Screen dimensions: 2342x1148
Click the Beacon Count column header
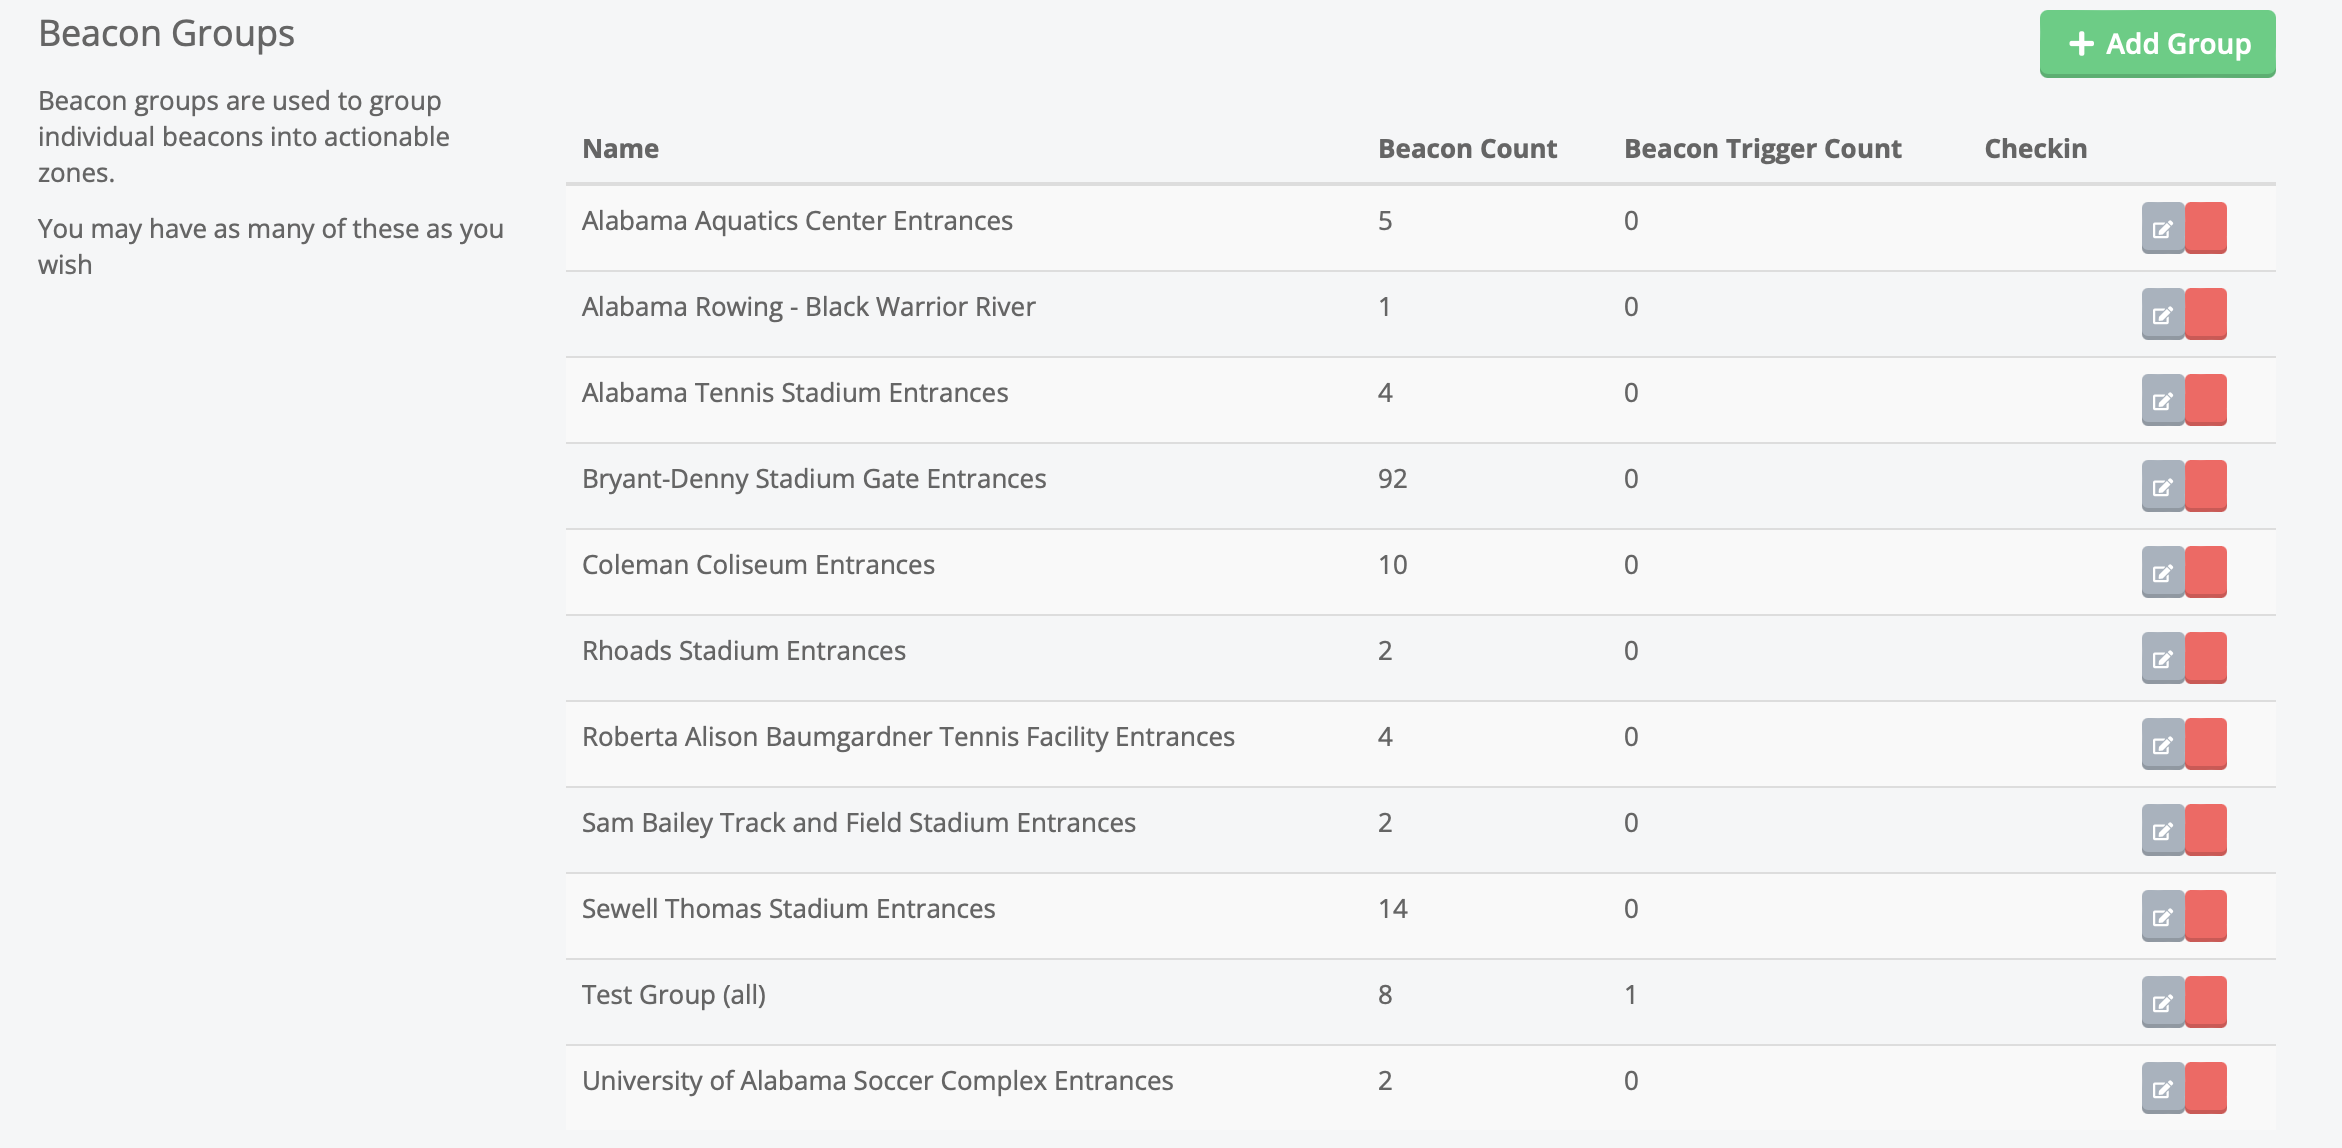coord(1467,149)
